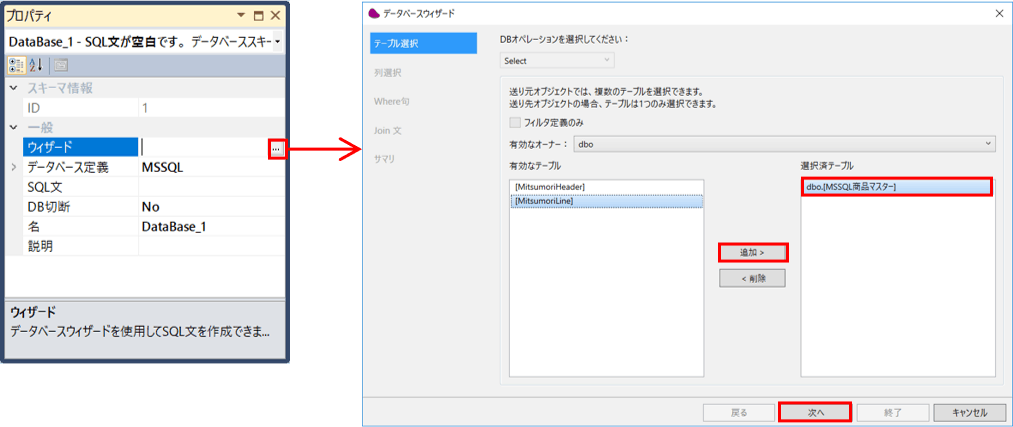
Task: Click the Property Pages icon in properties toolbar
Action: coord(60,65)
